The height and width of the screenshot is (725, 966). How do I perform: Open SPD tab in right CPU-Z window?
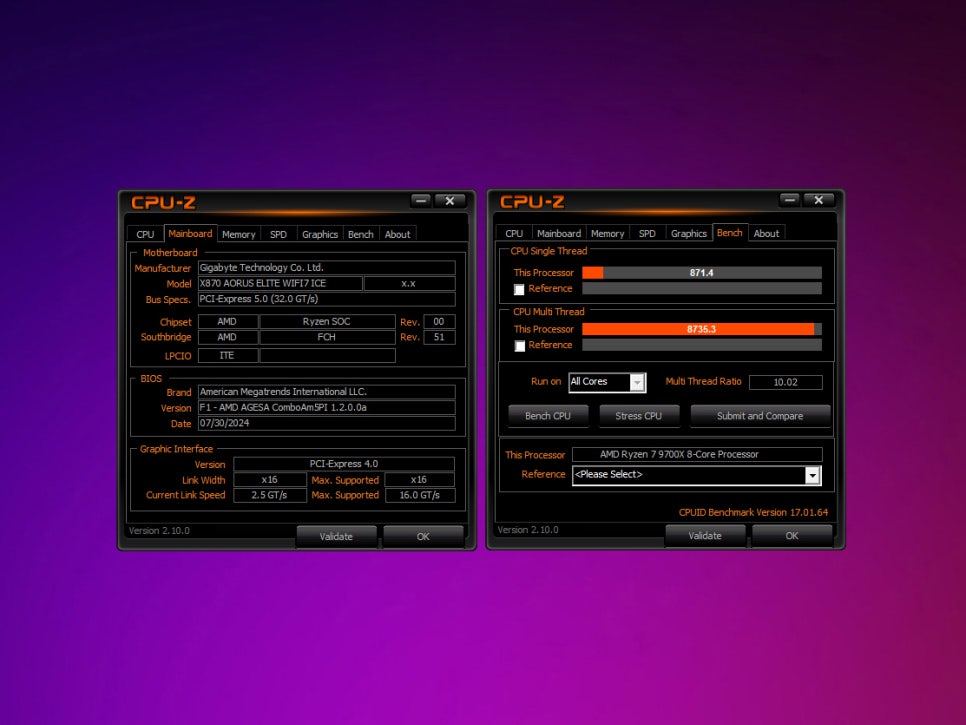[647, 233]
